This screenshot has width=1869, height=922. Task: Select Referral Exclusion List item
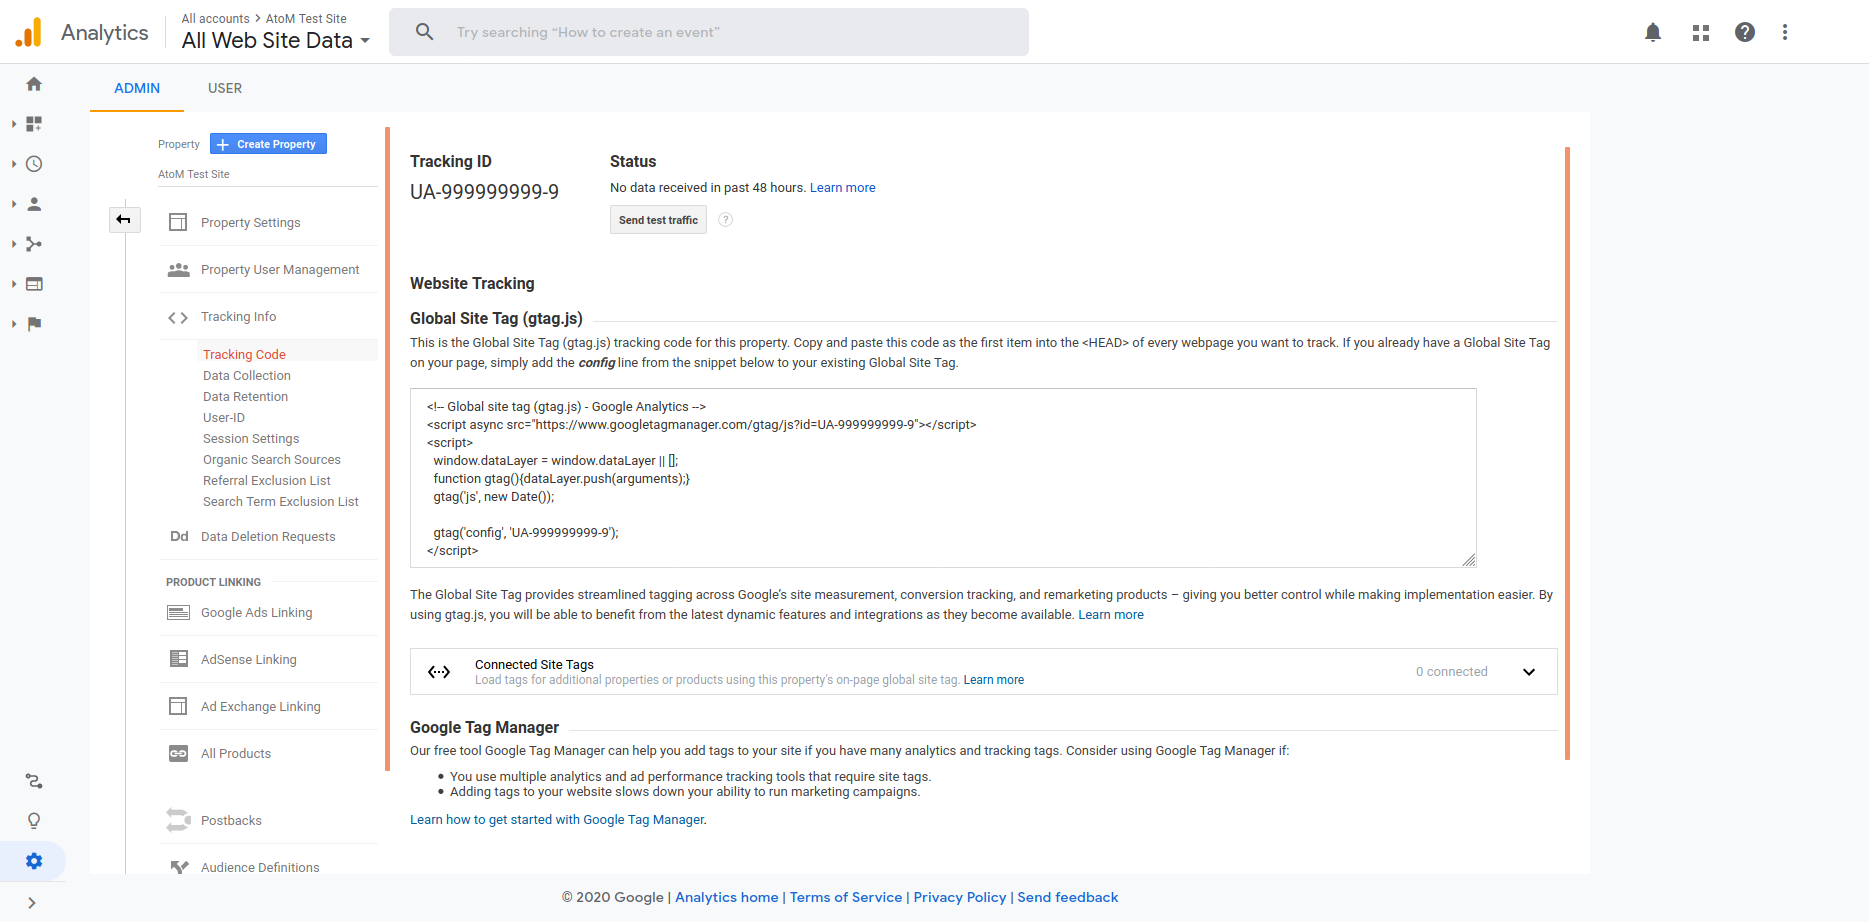(267, 481)
